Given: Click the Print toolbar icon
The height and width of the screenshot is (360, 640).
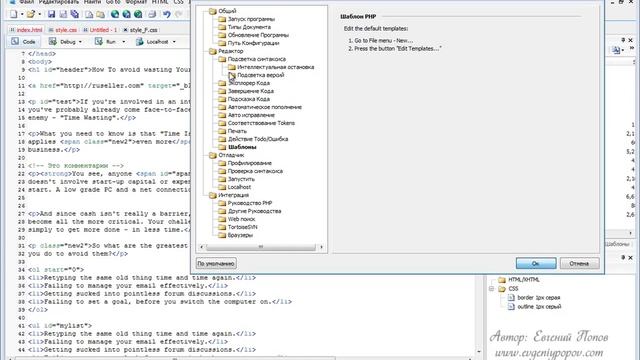Looking at the screenshot, I should (x=152, y=15).
